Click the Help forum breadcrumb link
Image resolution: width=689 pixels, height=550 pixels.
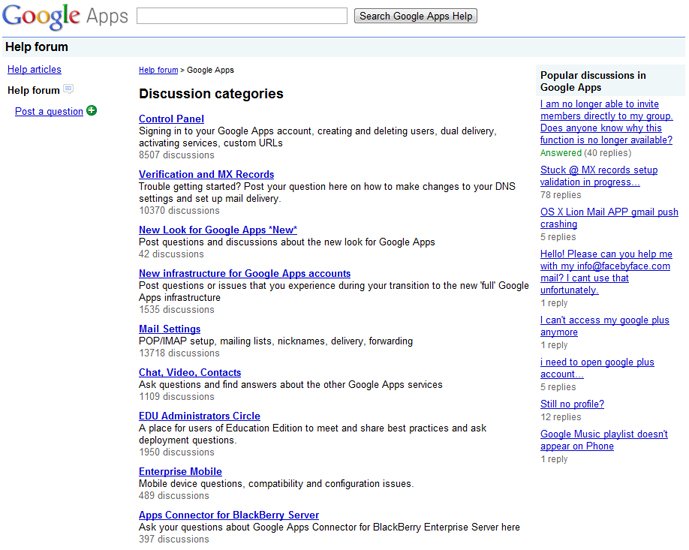(x=158, y=70)
